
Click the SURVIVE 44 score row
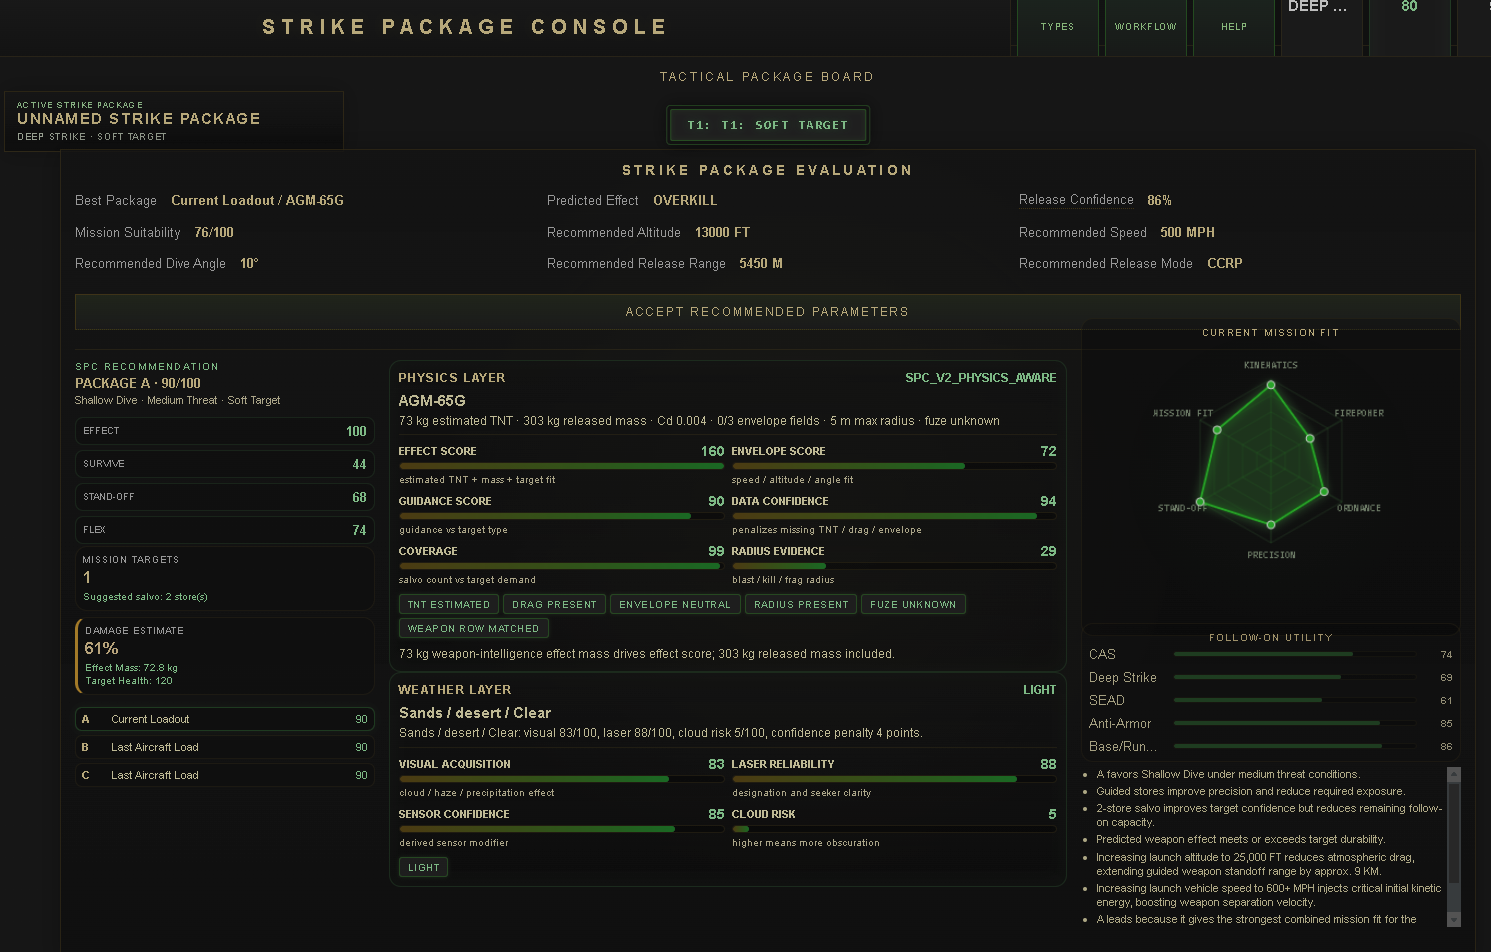tap(225, 464)
